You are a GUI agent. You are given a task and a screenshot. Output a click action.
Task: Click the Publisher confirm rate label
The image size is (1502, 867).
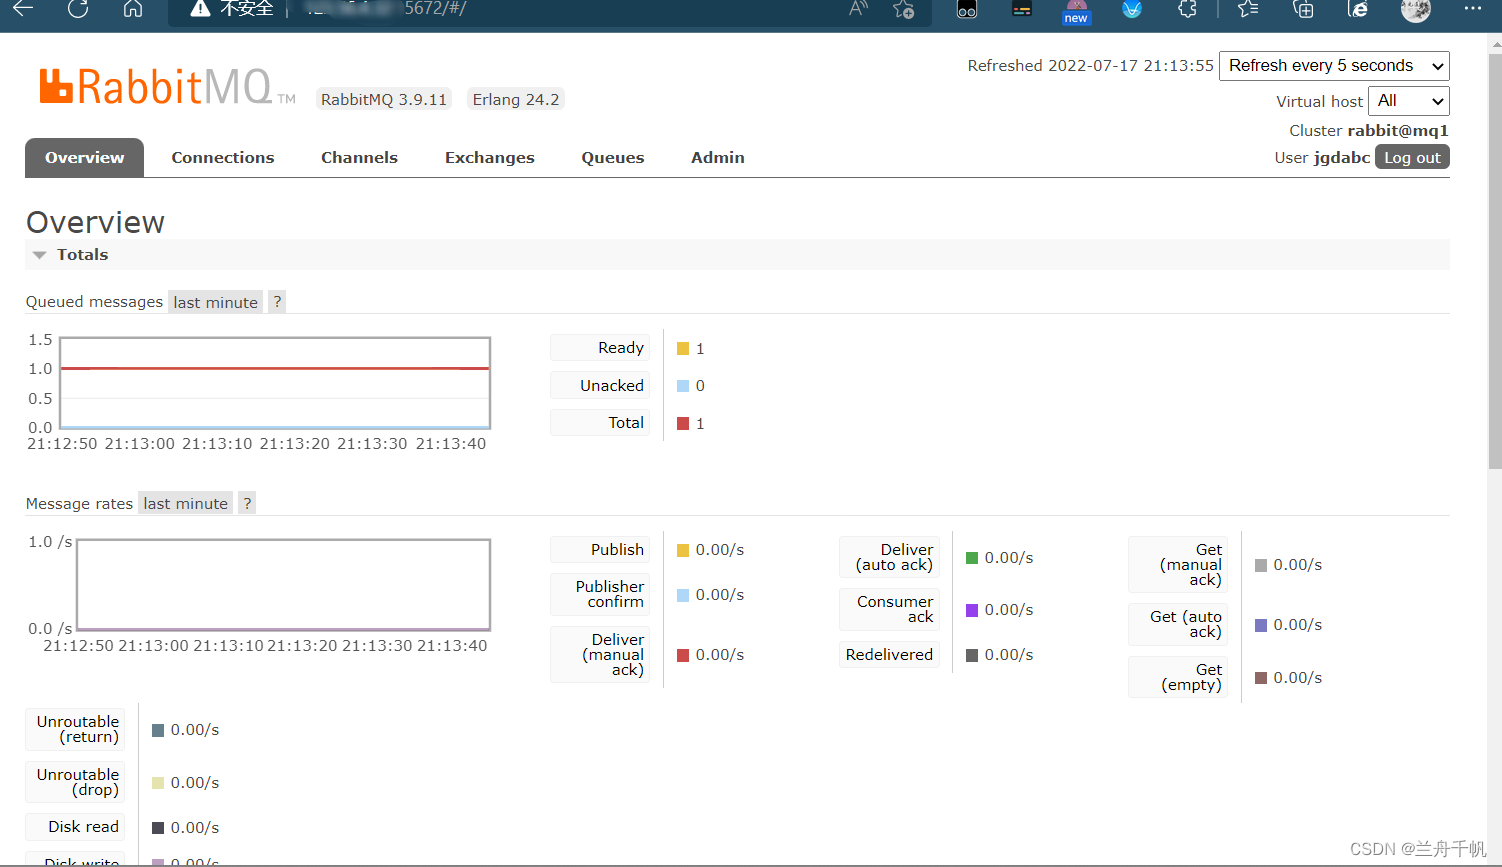click(600, 594)
